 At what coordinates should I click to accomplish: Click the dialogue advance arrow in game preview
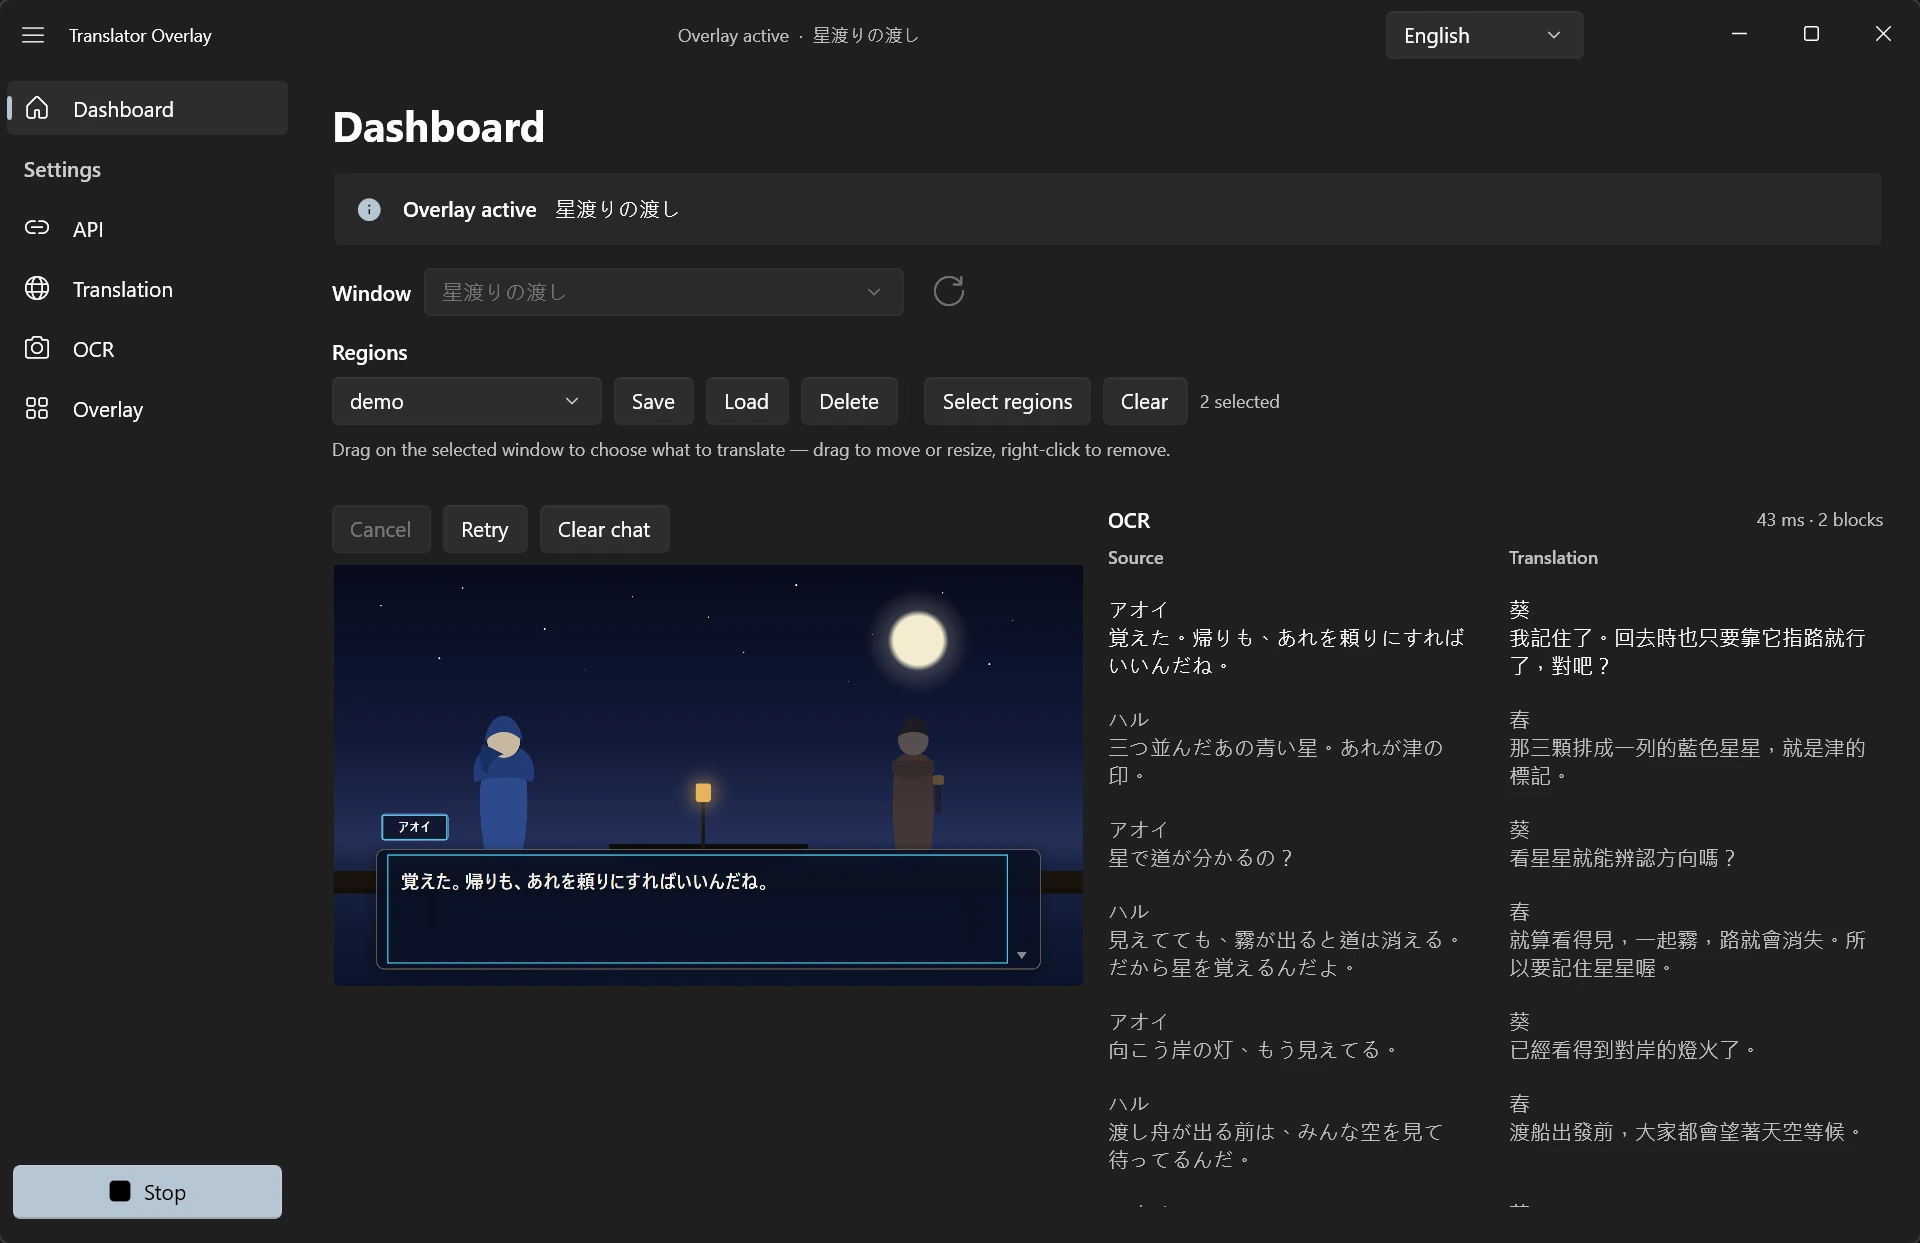1021,955
